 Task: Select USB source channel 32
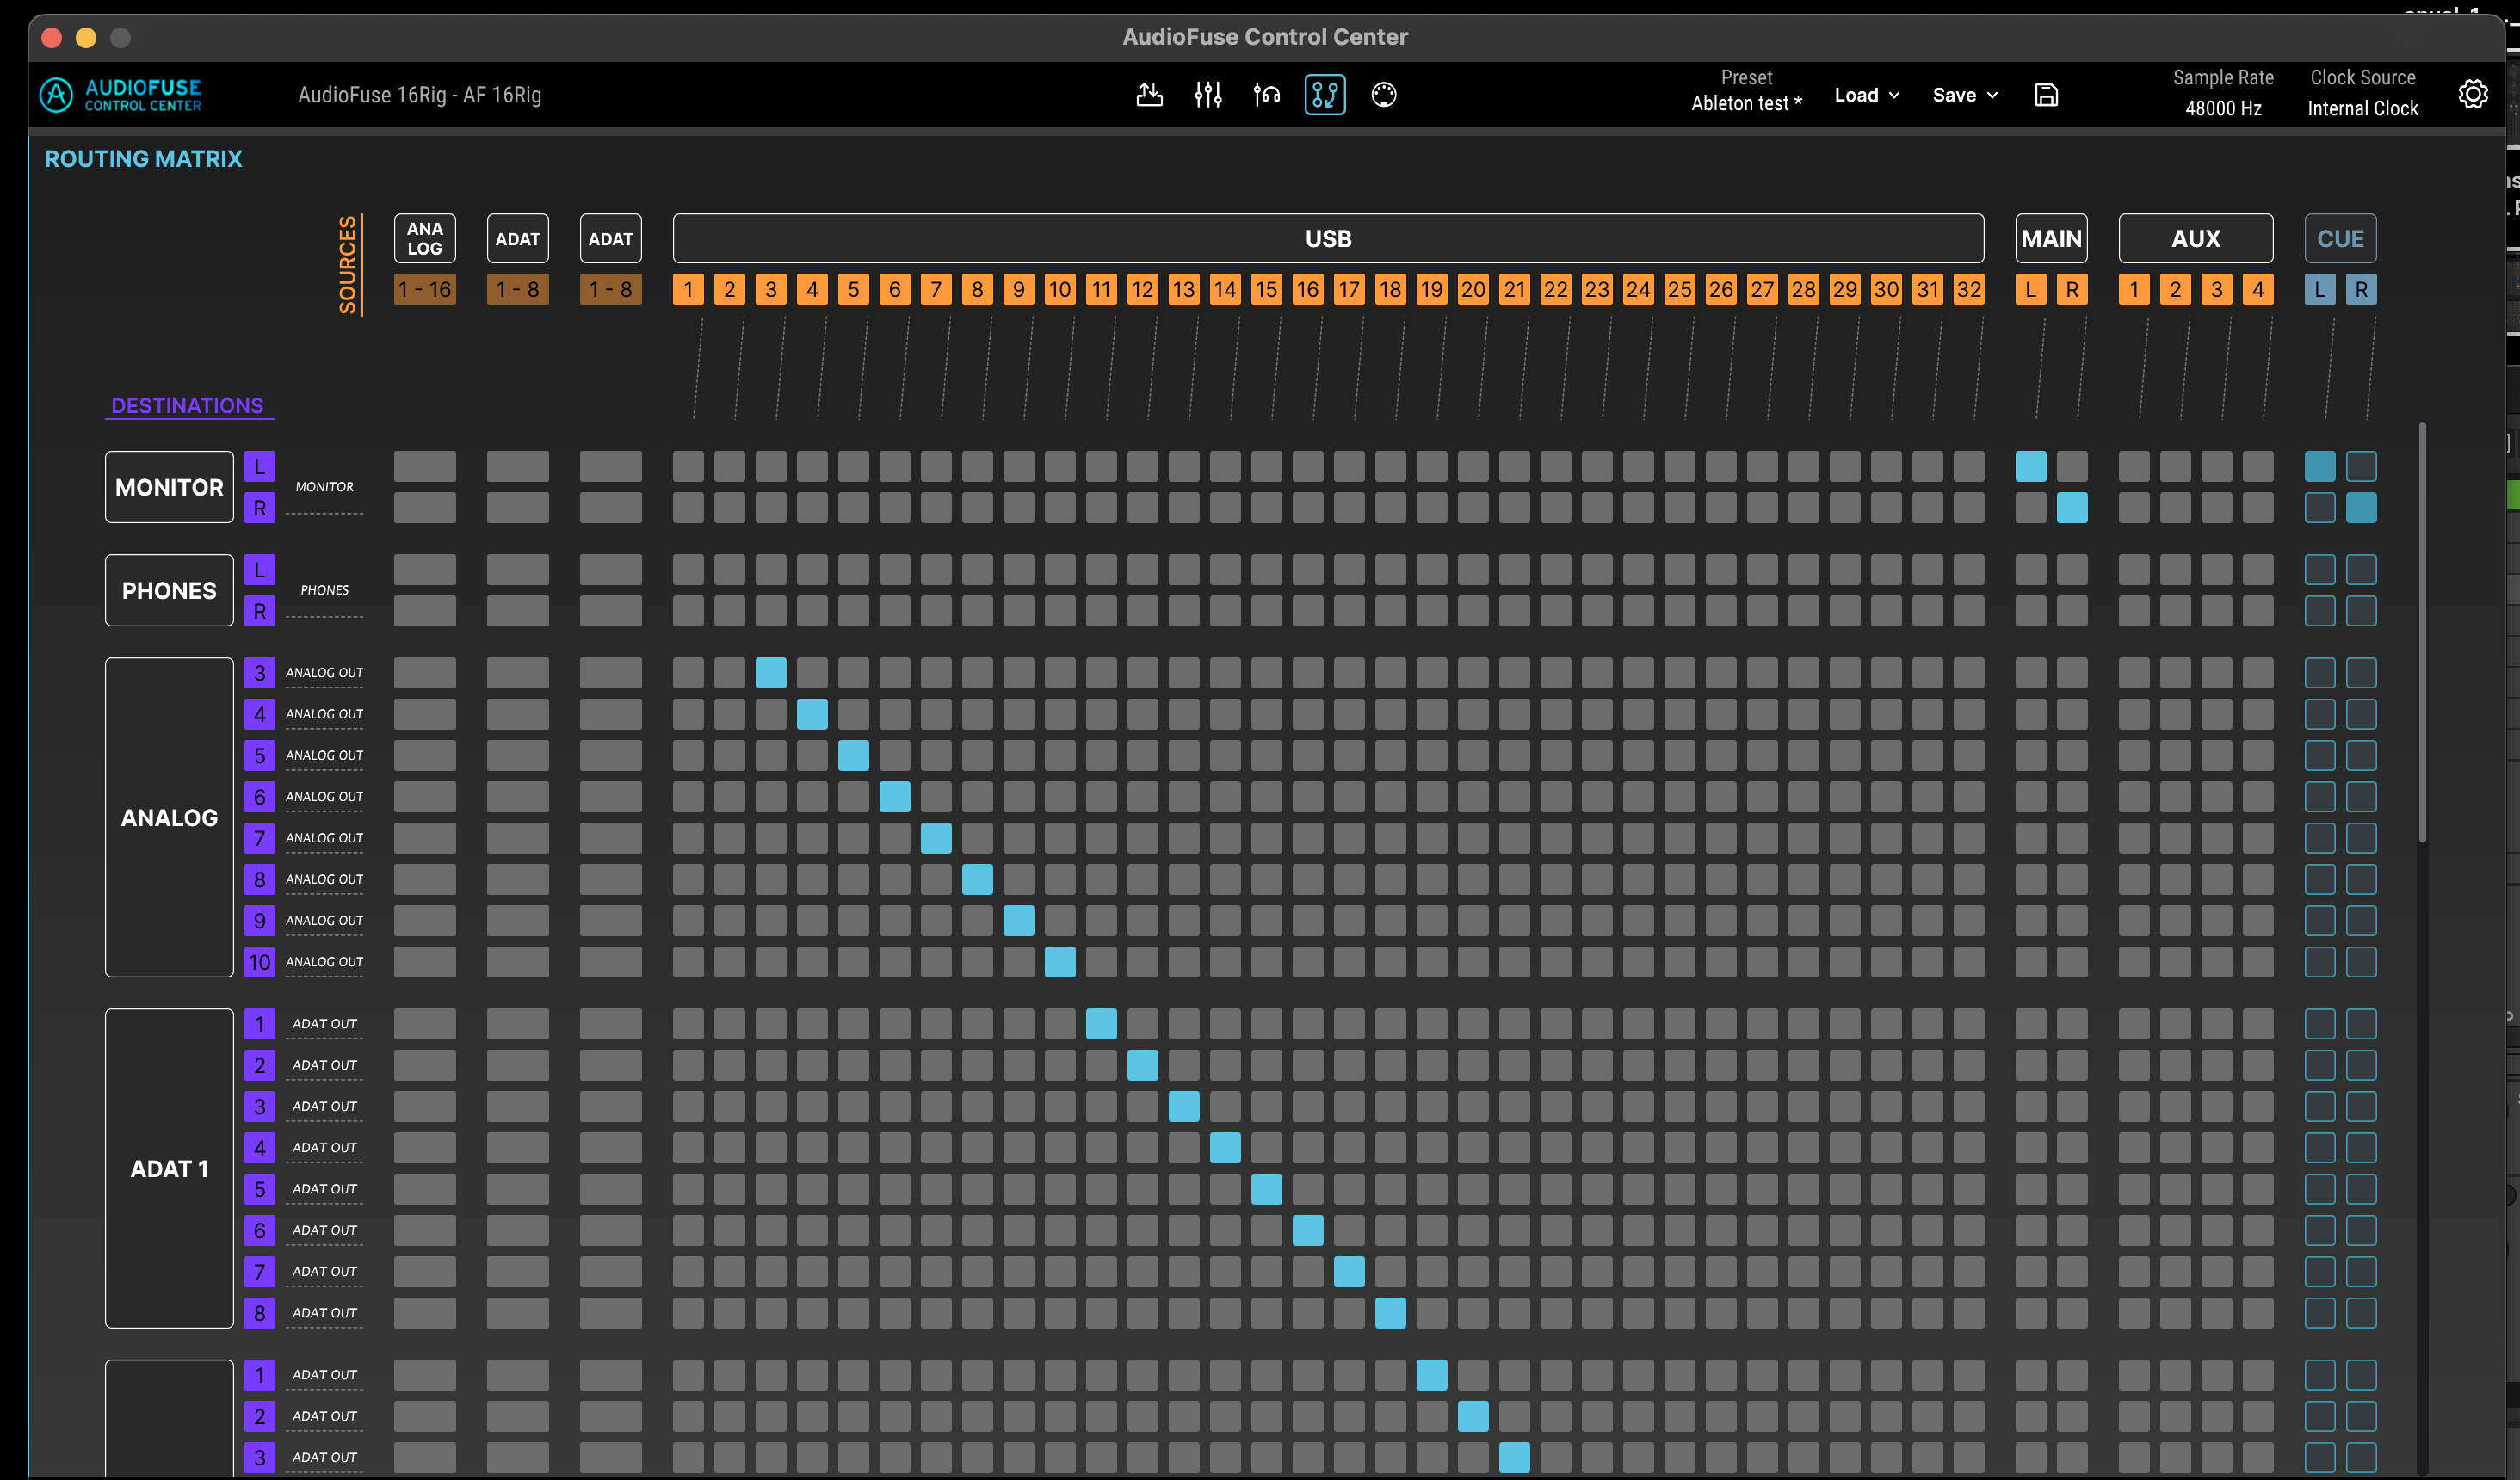(x=1969, y=290)
